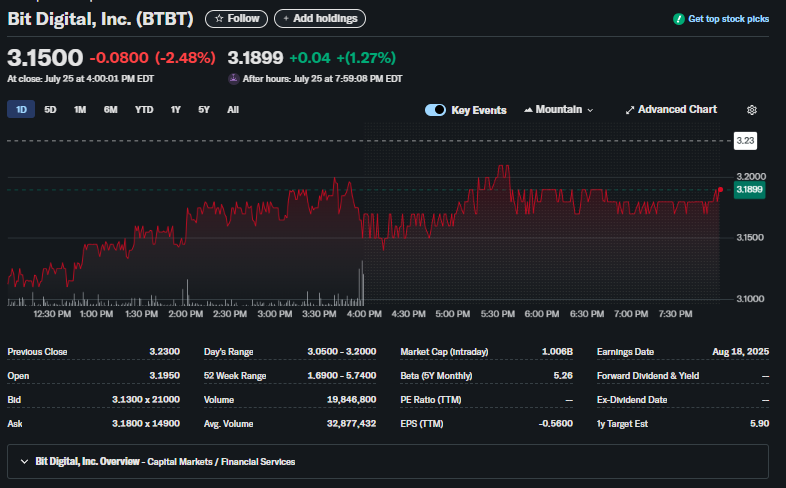Click the Ex-Dividend Date label

coord(632,400)
